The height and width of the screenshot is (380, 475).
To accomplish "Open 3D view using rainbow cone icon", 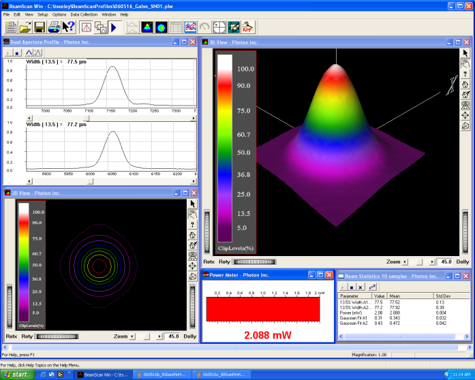I will 147,27.
